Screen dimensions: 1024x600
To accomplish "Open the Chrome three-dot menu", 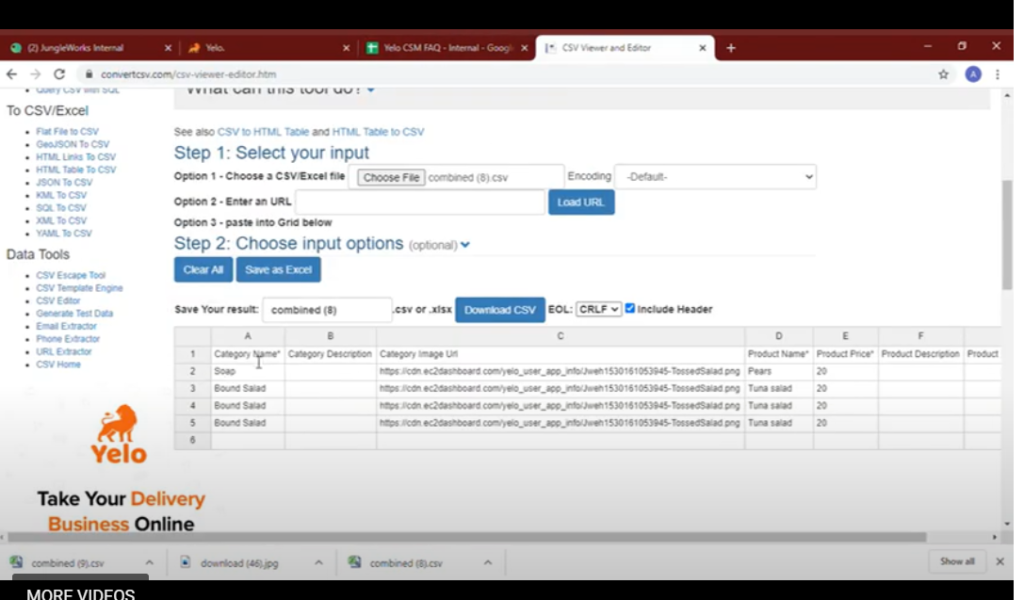I will 997,74.
